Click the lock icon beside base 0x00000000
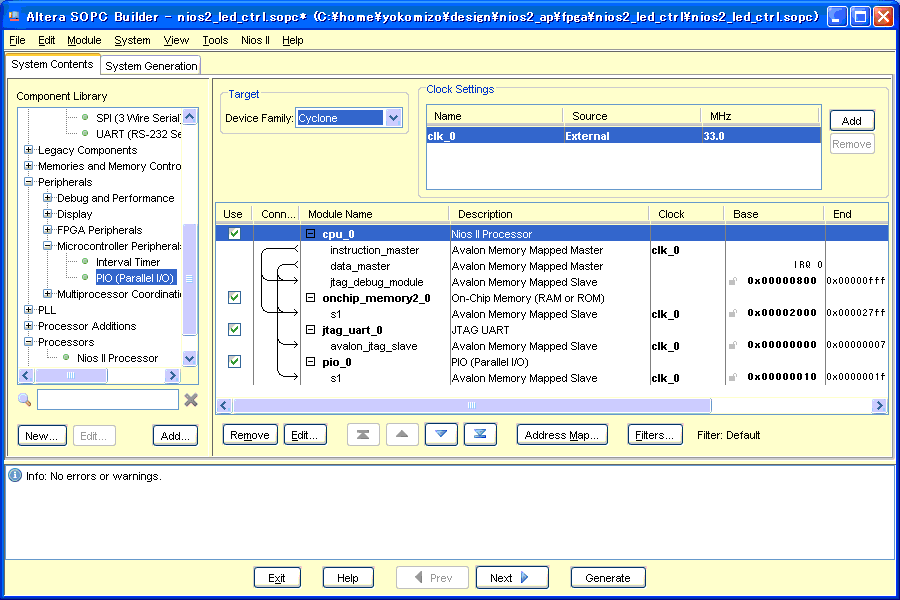This screenshot has width=900, height=600. click(733, 346)
